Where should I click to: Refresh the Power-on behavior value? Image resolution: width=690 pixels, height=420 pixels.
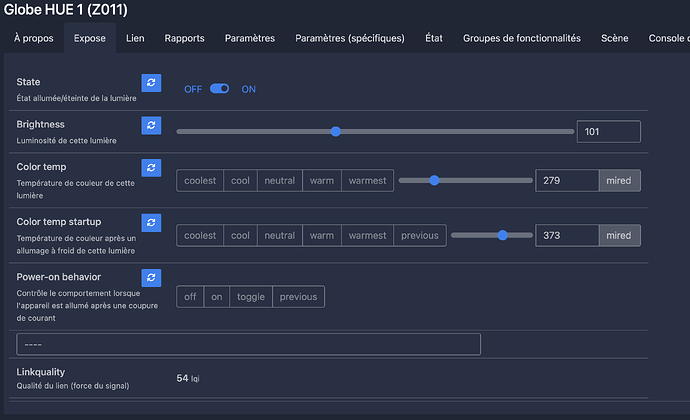(x=151, y=278)
